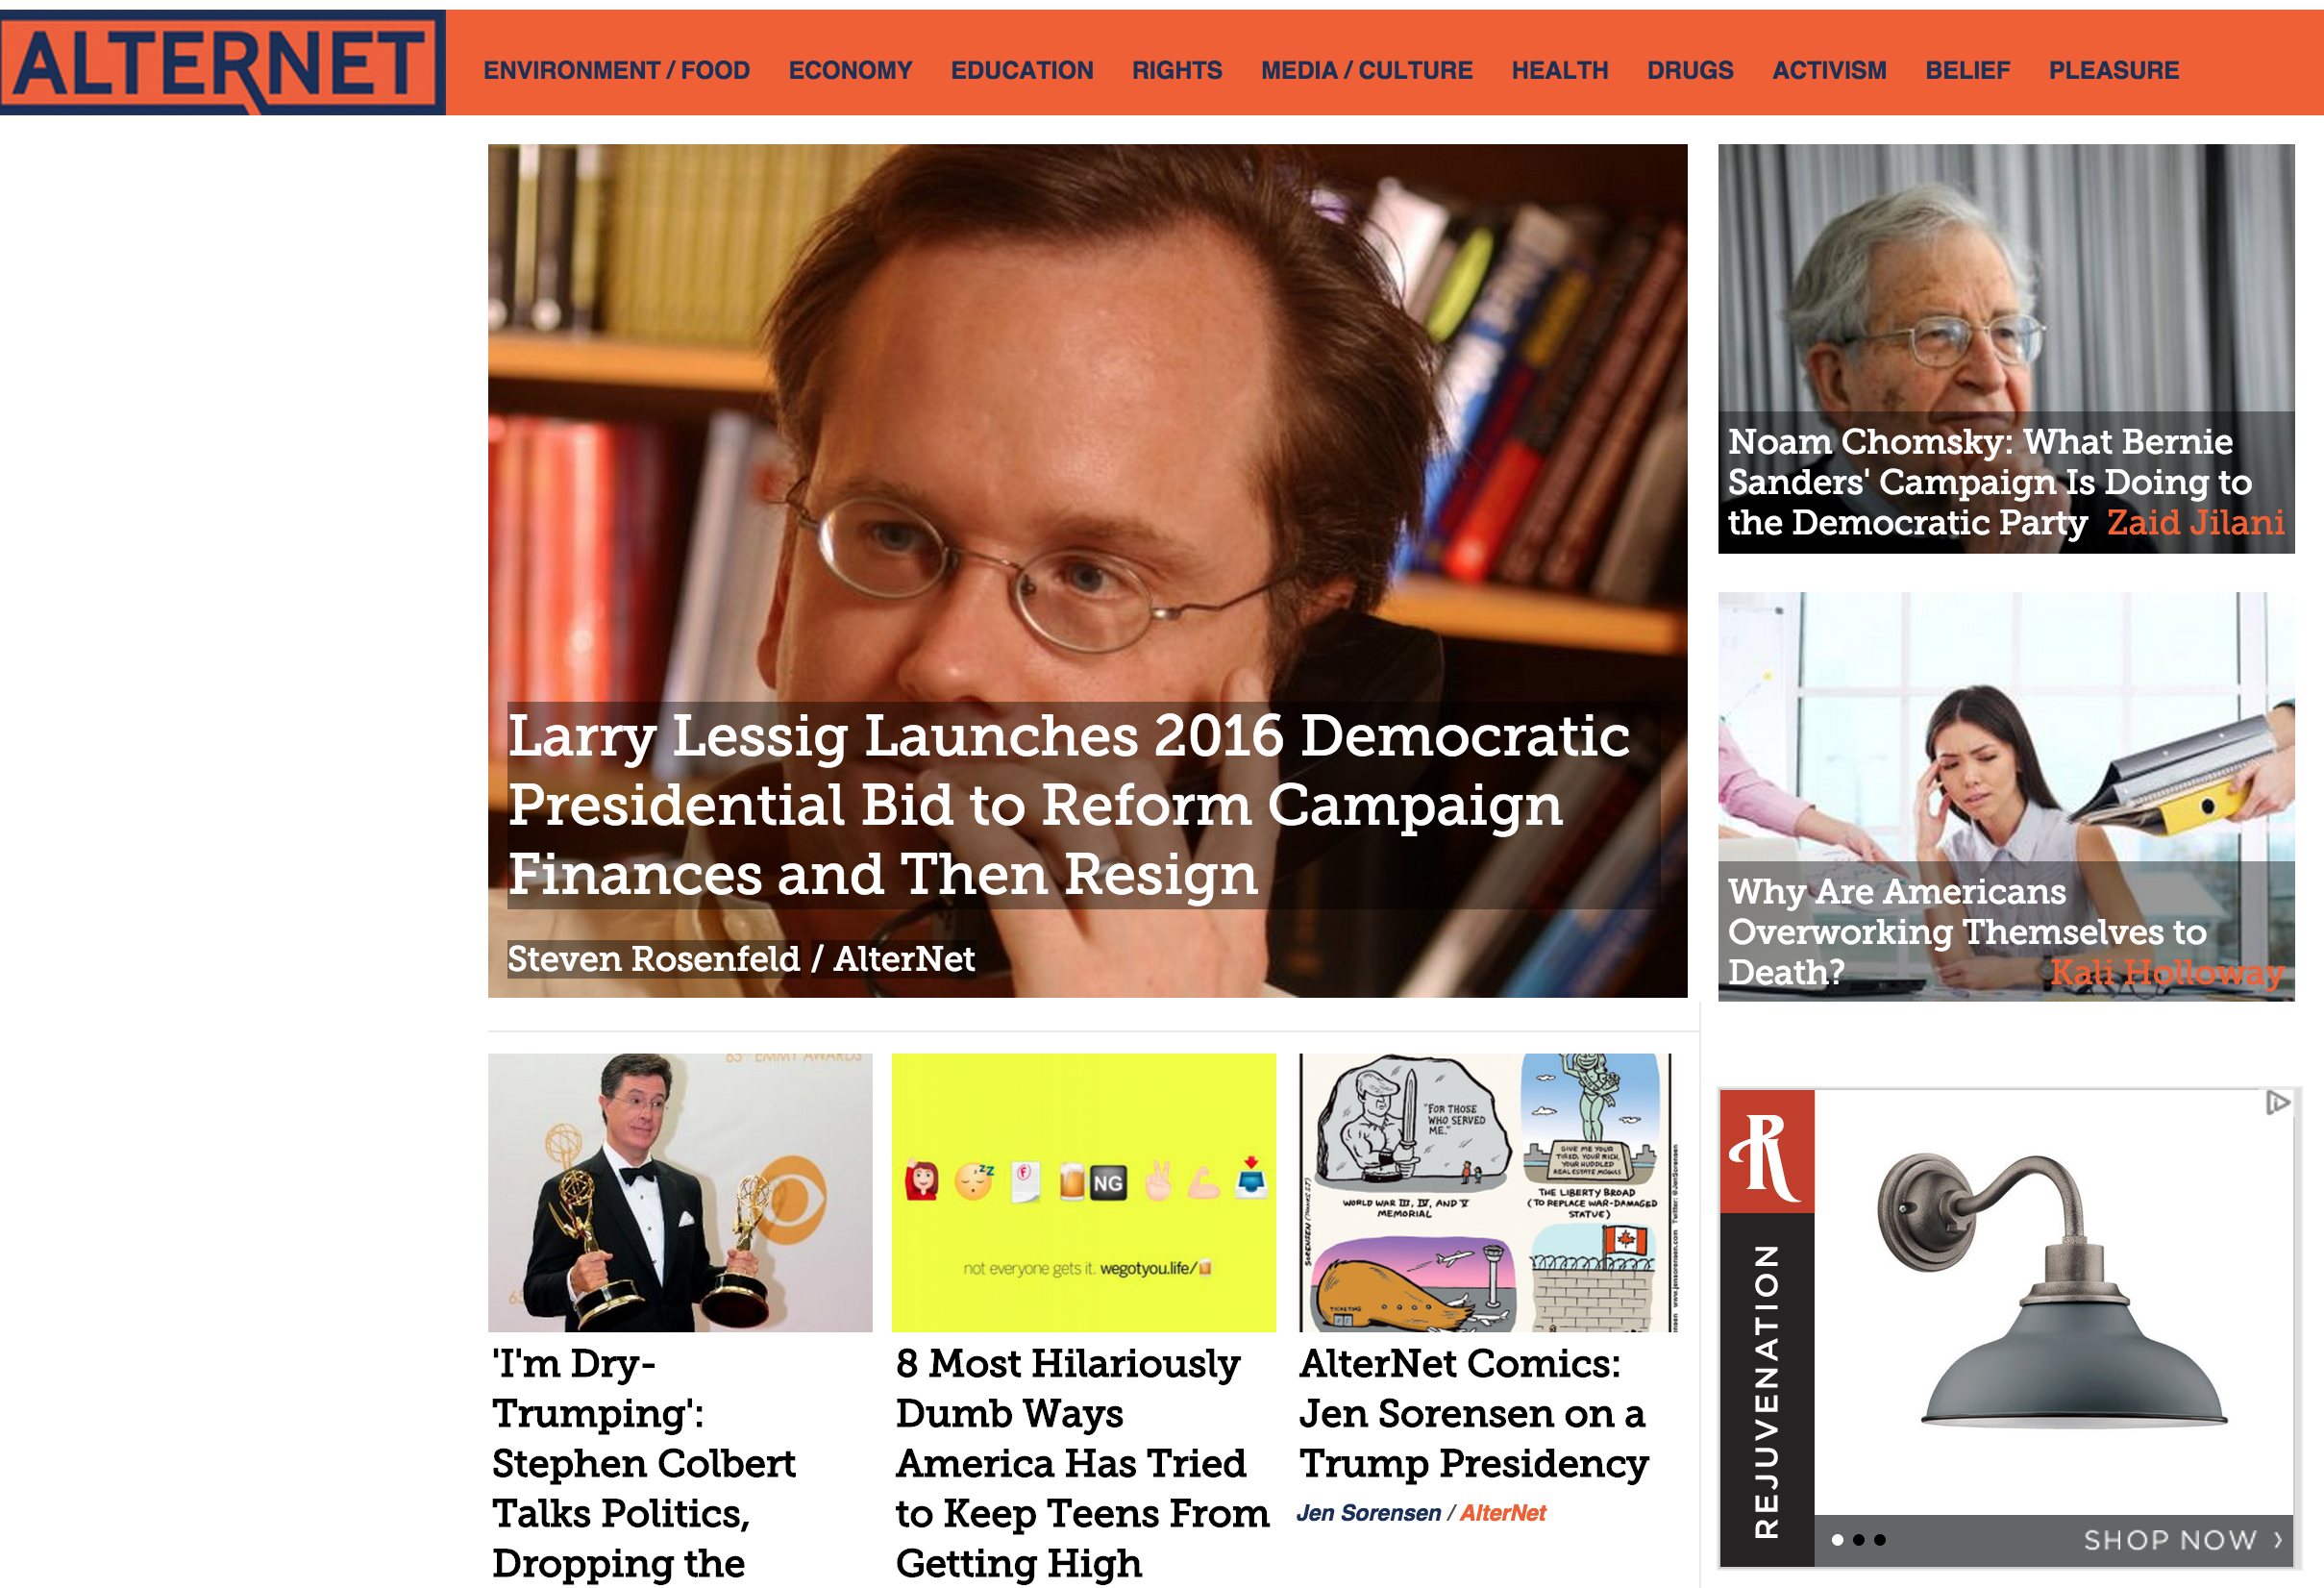Click author Steven Rosenfeld / AlterNet

point(741,959)
